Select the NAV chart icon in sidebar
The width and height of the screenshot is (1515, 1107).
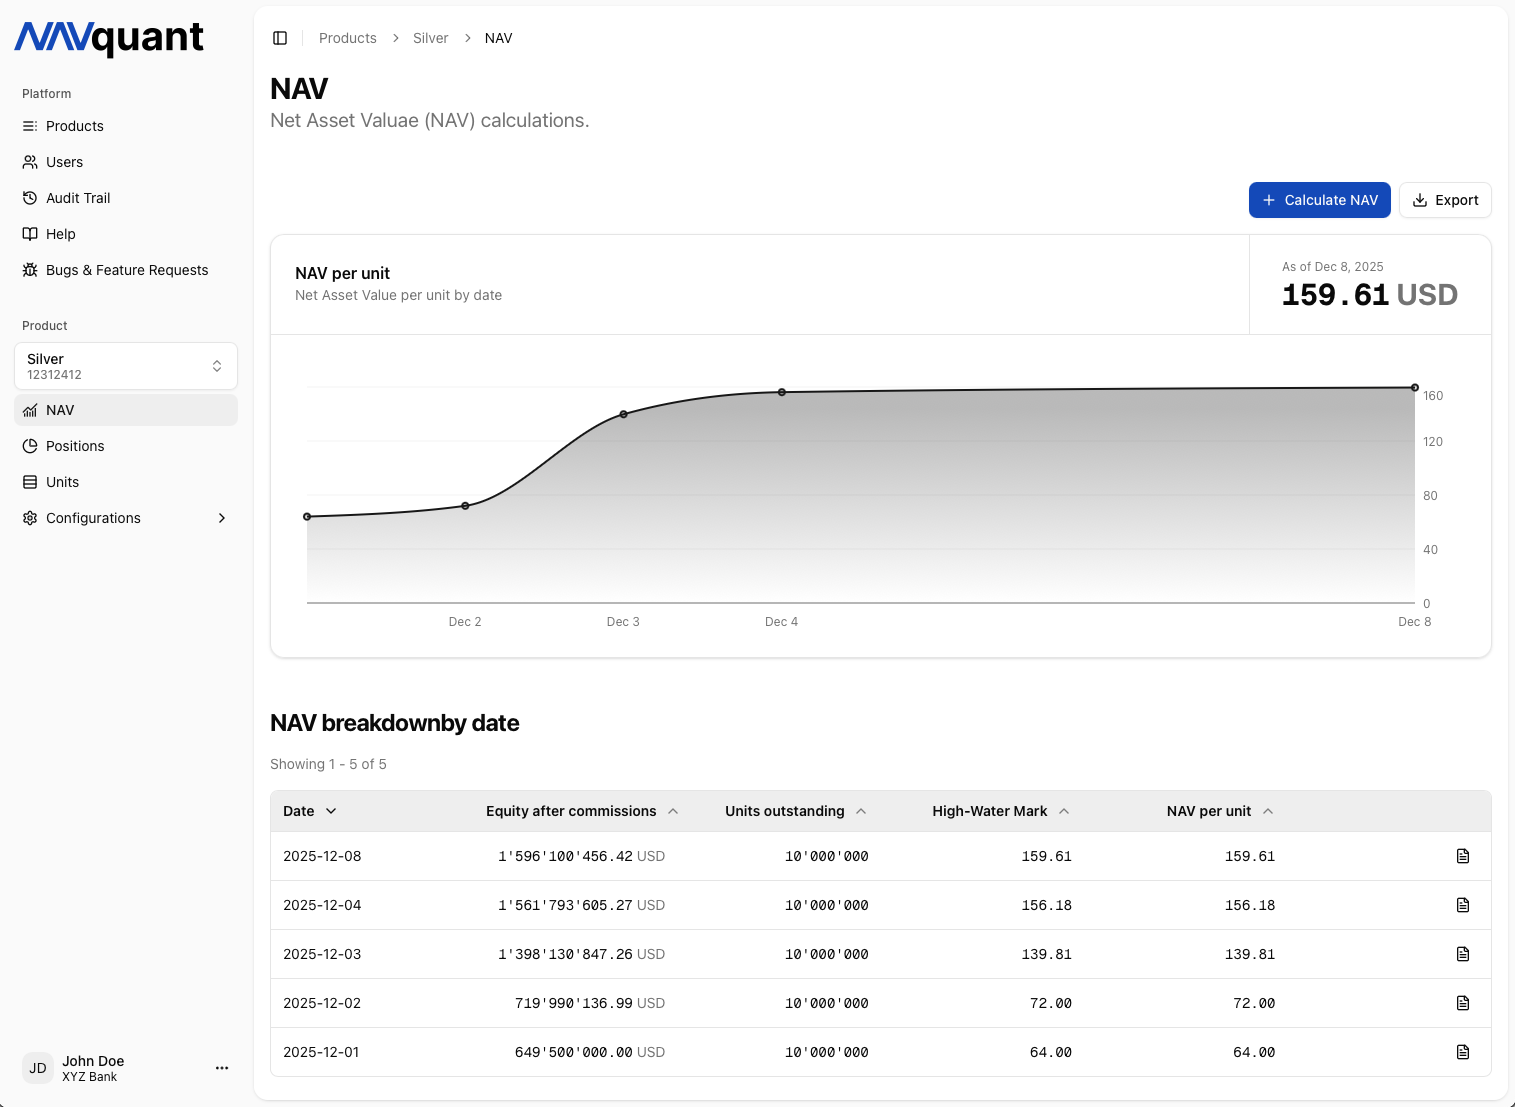point(30,410)
